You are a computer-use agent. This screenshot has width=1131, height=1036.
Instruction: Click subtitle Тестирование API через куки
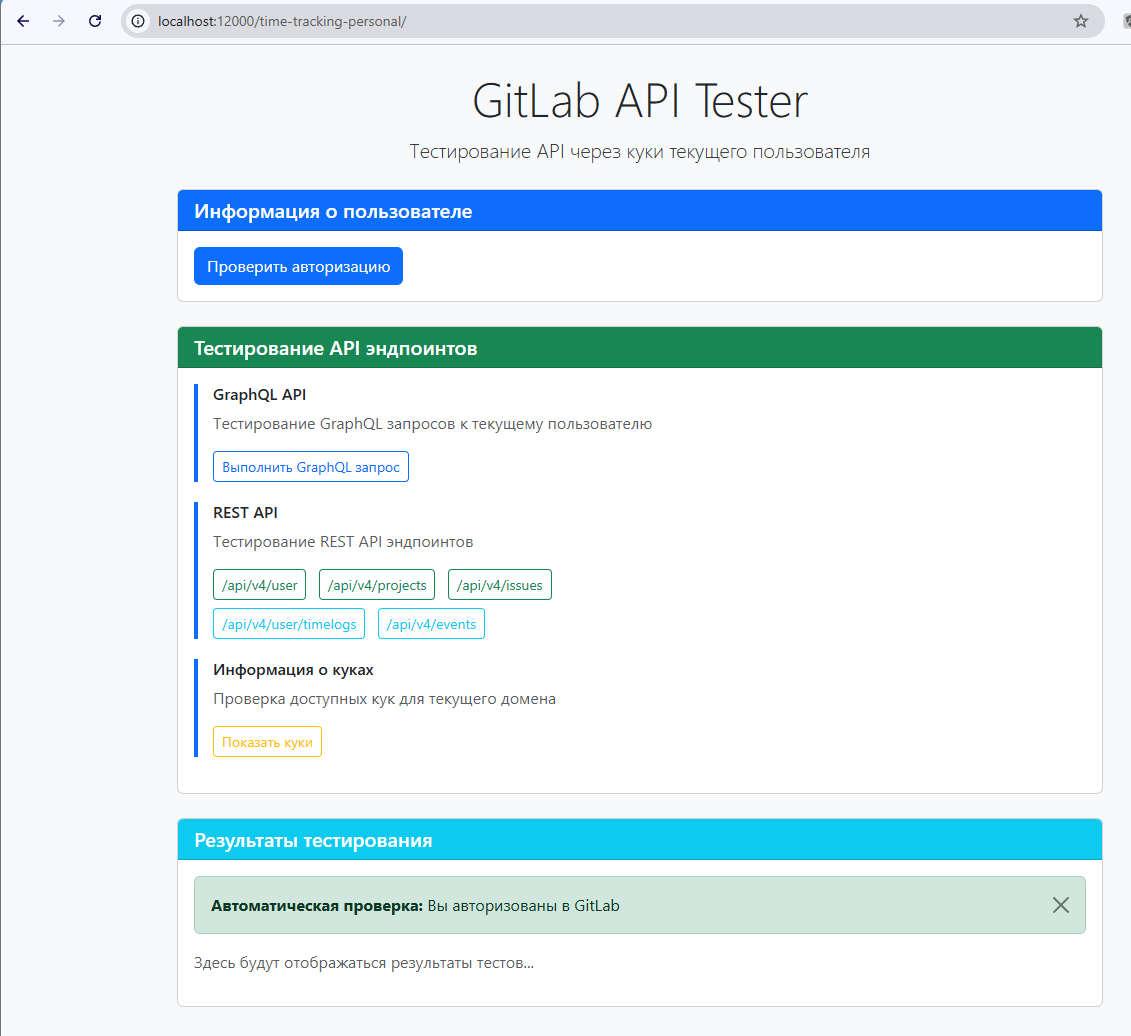coord(640,152)
